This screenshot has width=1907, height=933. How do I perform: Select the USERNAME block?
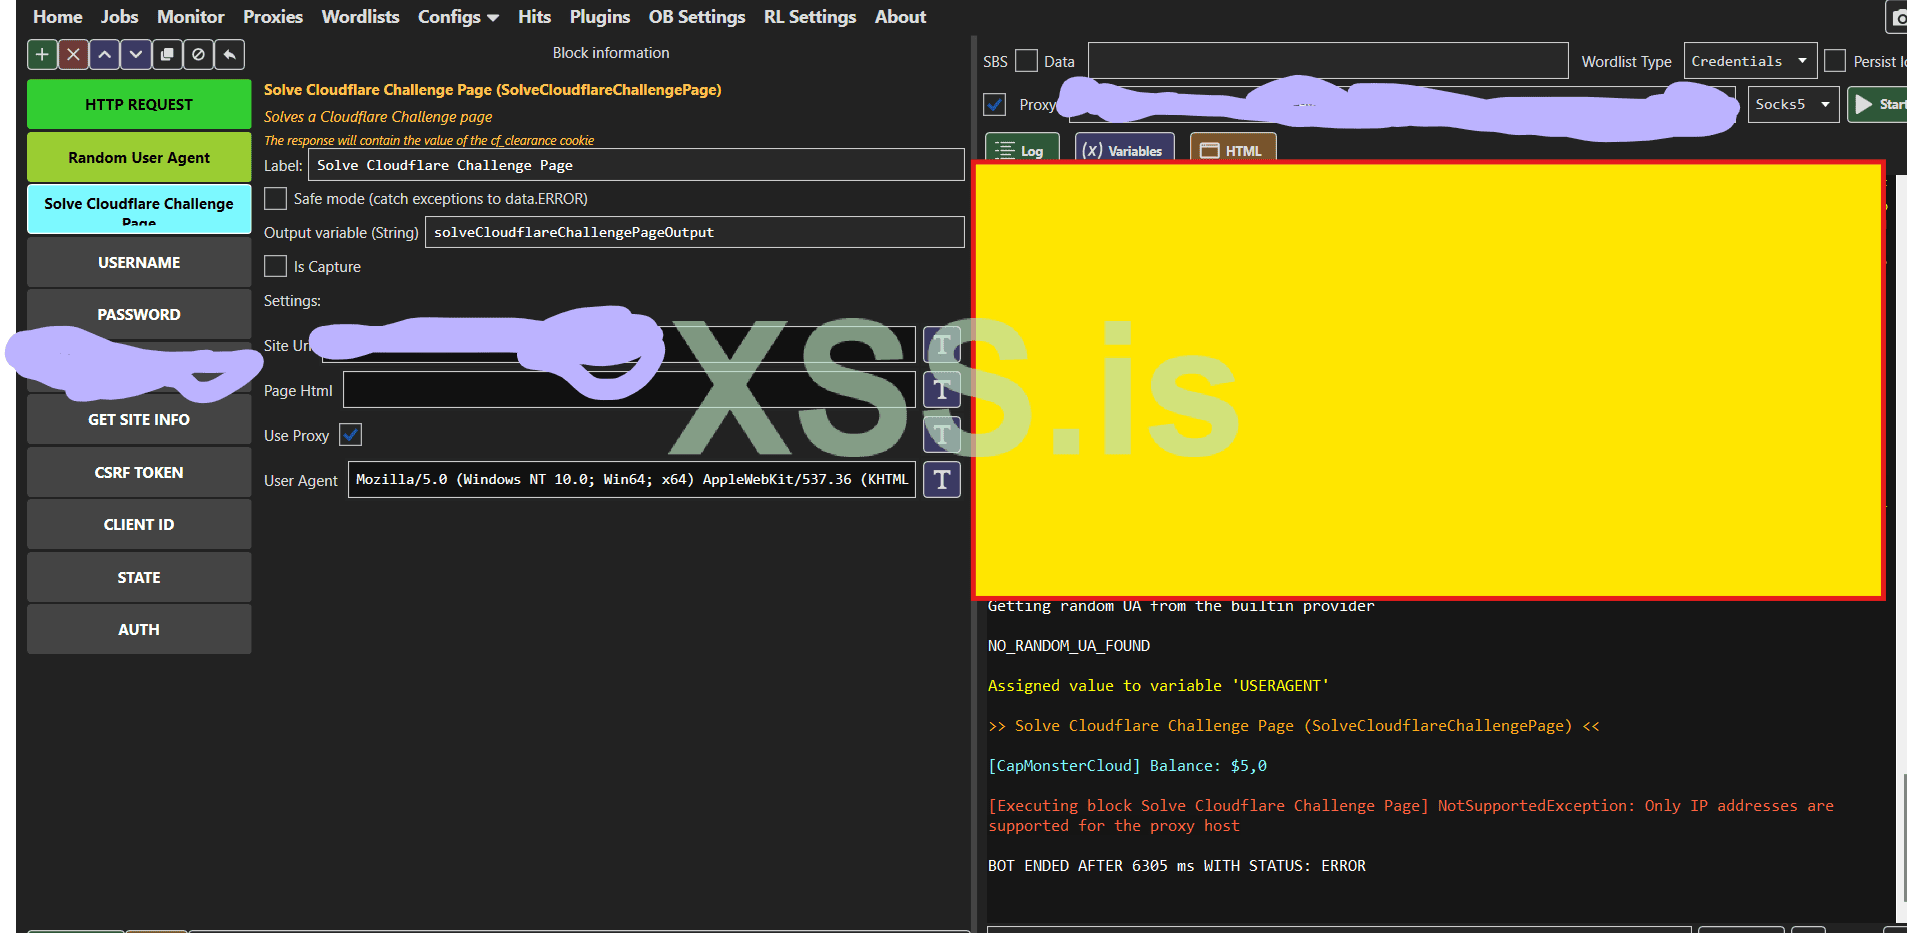pos(139,263)
